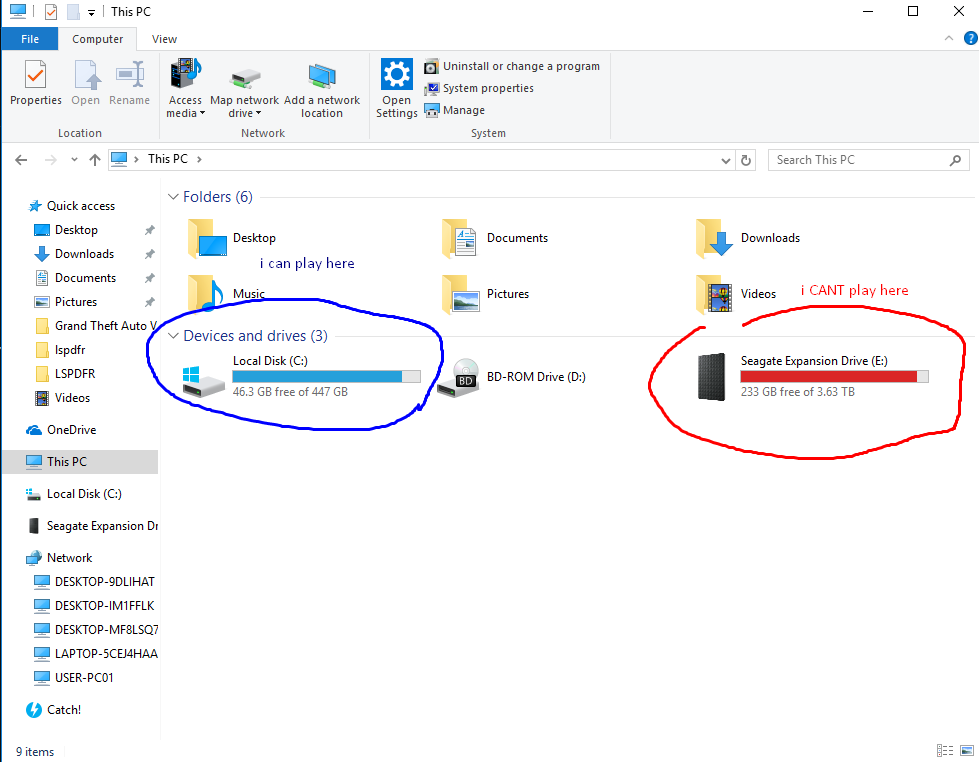Viewport: 979px width, 762px height.
Task: Open the Documents folder in main pane
Action: coord(494,238)
